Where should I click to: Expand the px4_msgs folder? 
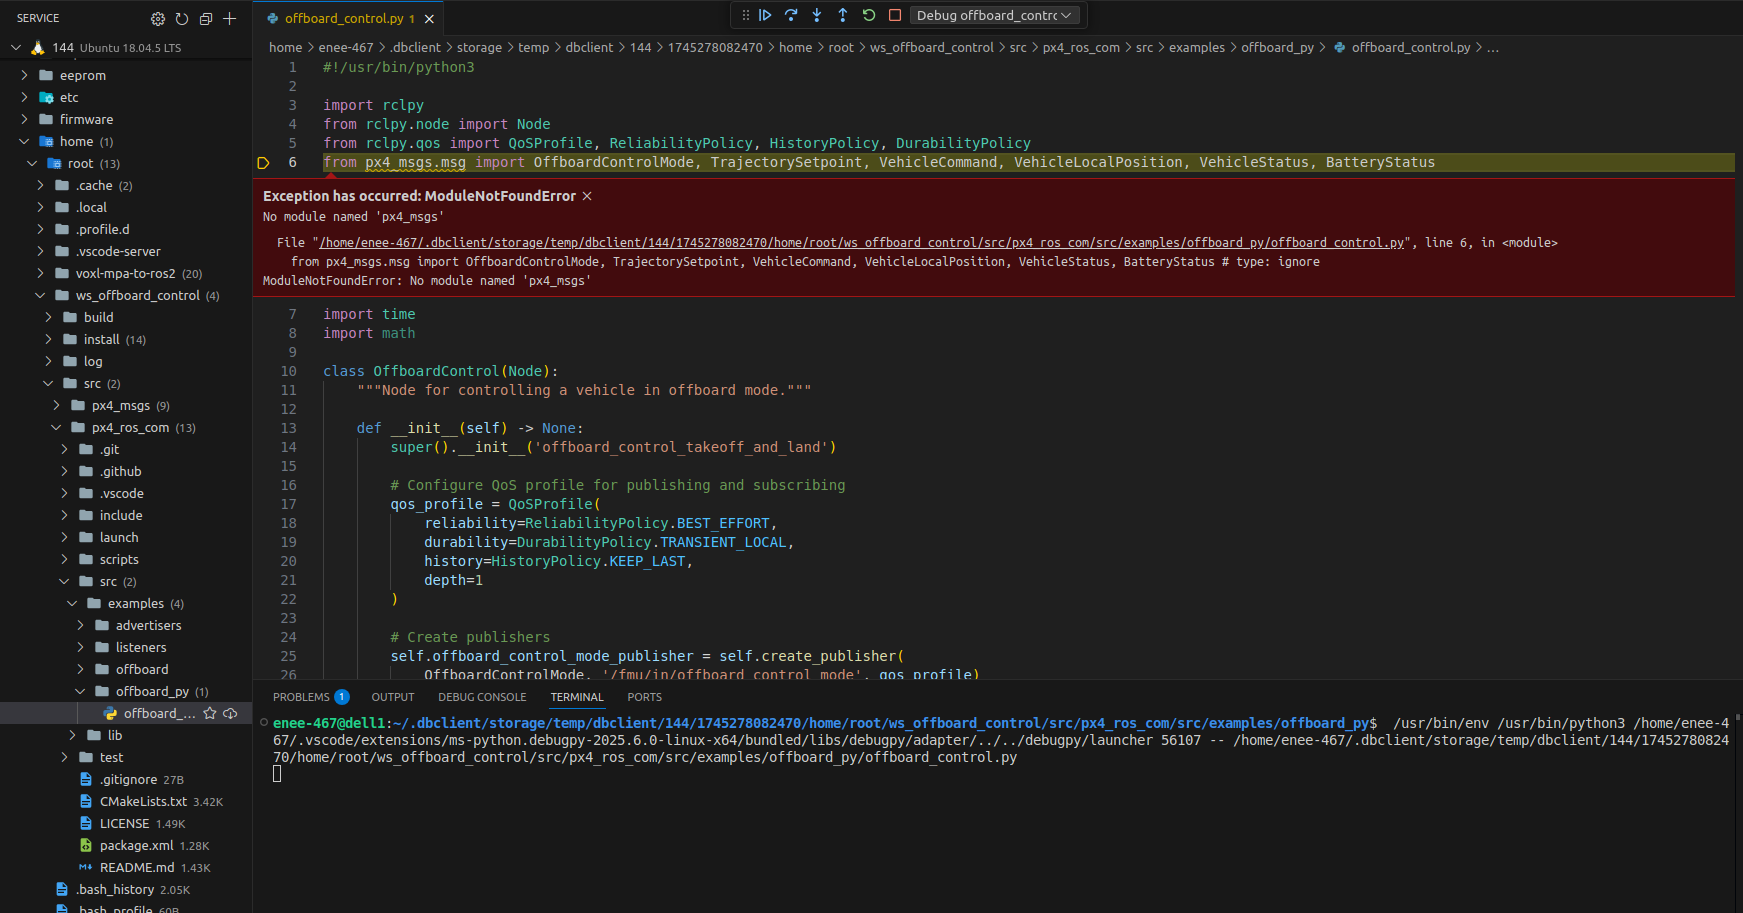56,405
